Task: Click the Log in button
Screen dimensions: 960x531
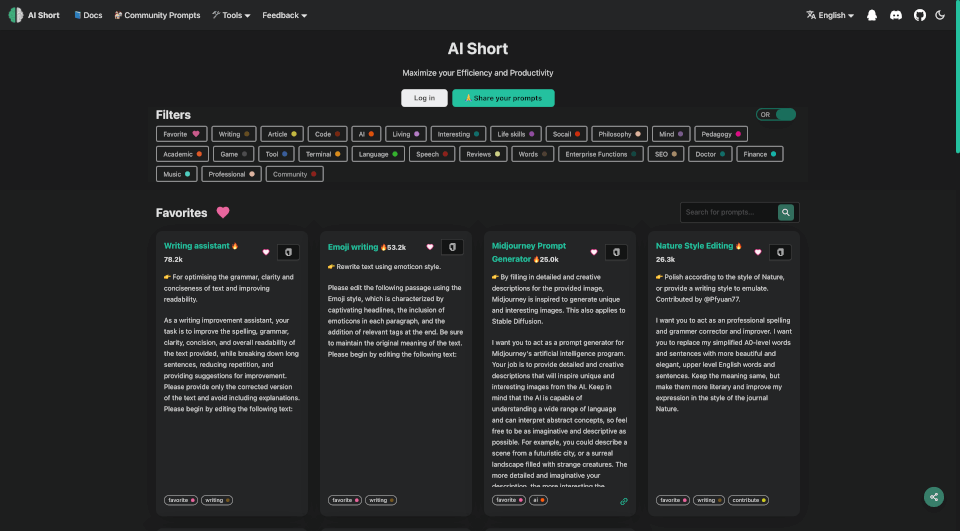Action: (x=424, y=98)
